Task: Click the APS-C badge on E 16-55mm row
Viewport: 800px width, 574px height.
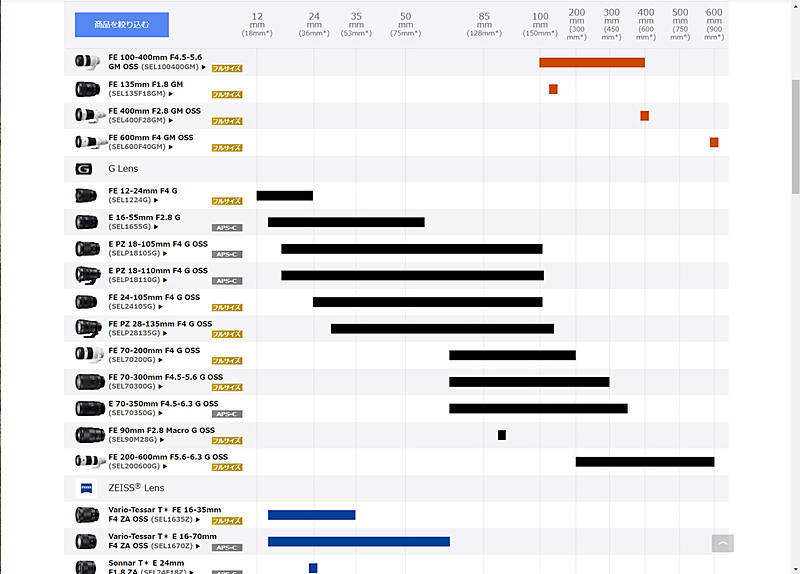Action: 227,228
